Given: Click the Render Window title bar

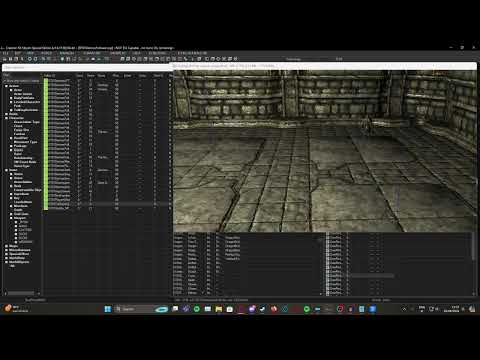Looking at the screenshot, I should [323, 66].
